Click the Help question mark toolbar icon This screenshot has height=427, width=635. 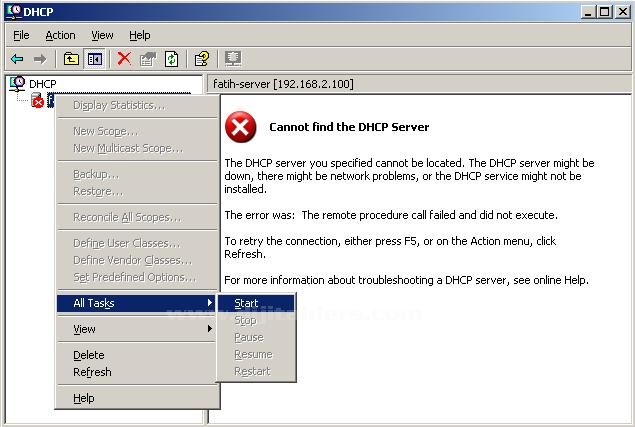pyautogui.click(x=202, y=59)
